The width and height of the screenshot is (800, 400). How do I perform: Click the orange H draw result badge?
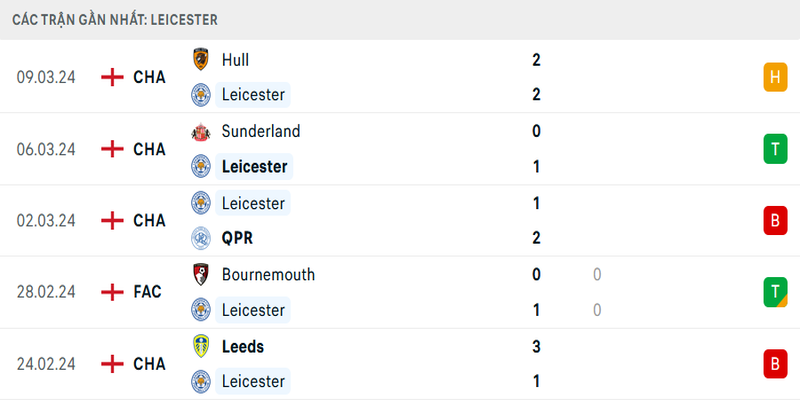(774, 77)
